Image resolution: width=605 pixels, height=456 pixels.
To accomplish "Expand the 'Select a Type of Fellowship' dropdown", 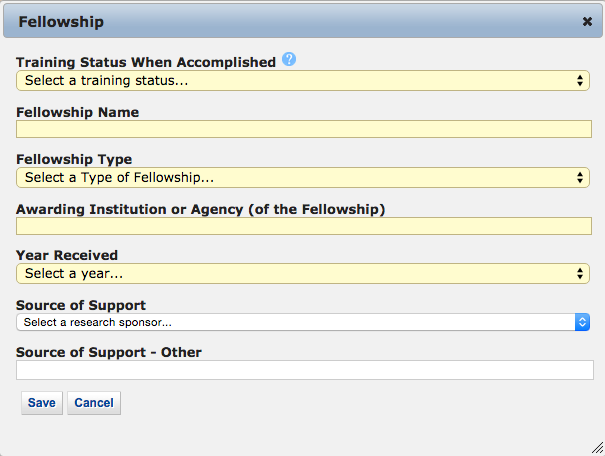I will point(303,177).
